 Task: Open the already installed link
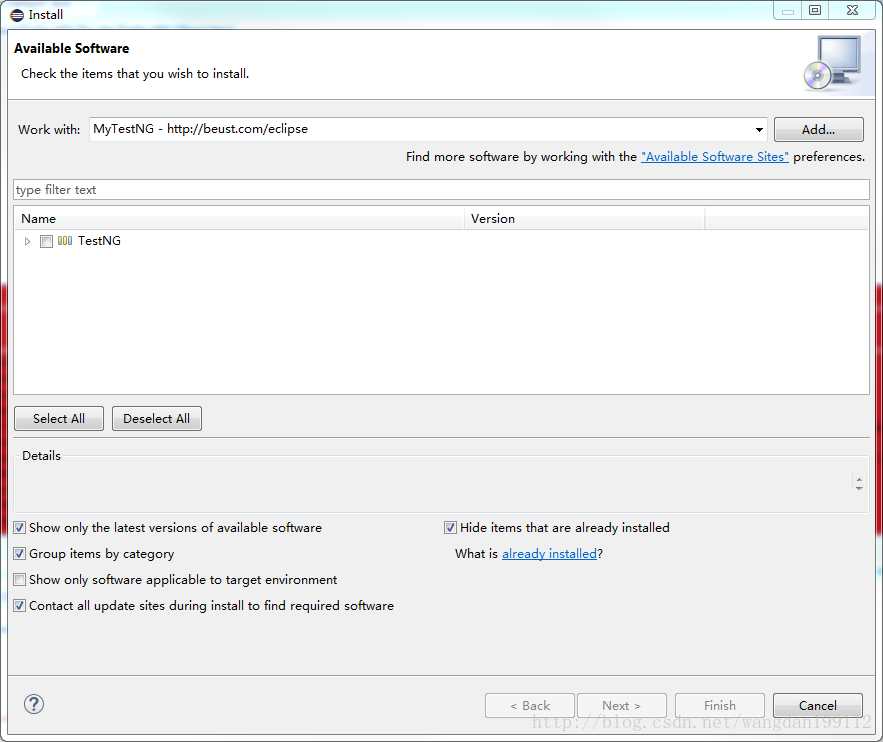click(x=549, y=553)
